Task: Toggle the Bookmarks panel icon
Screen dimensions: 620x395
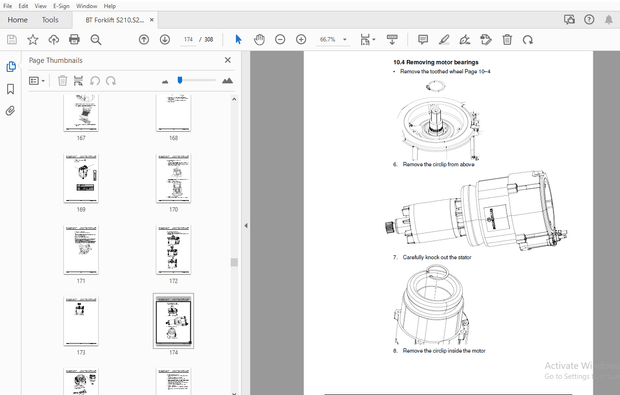Action: [x=11, y=89]
